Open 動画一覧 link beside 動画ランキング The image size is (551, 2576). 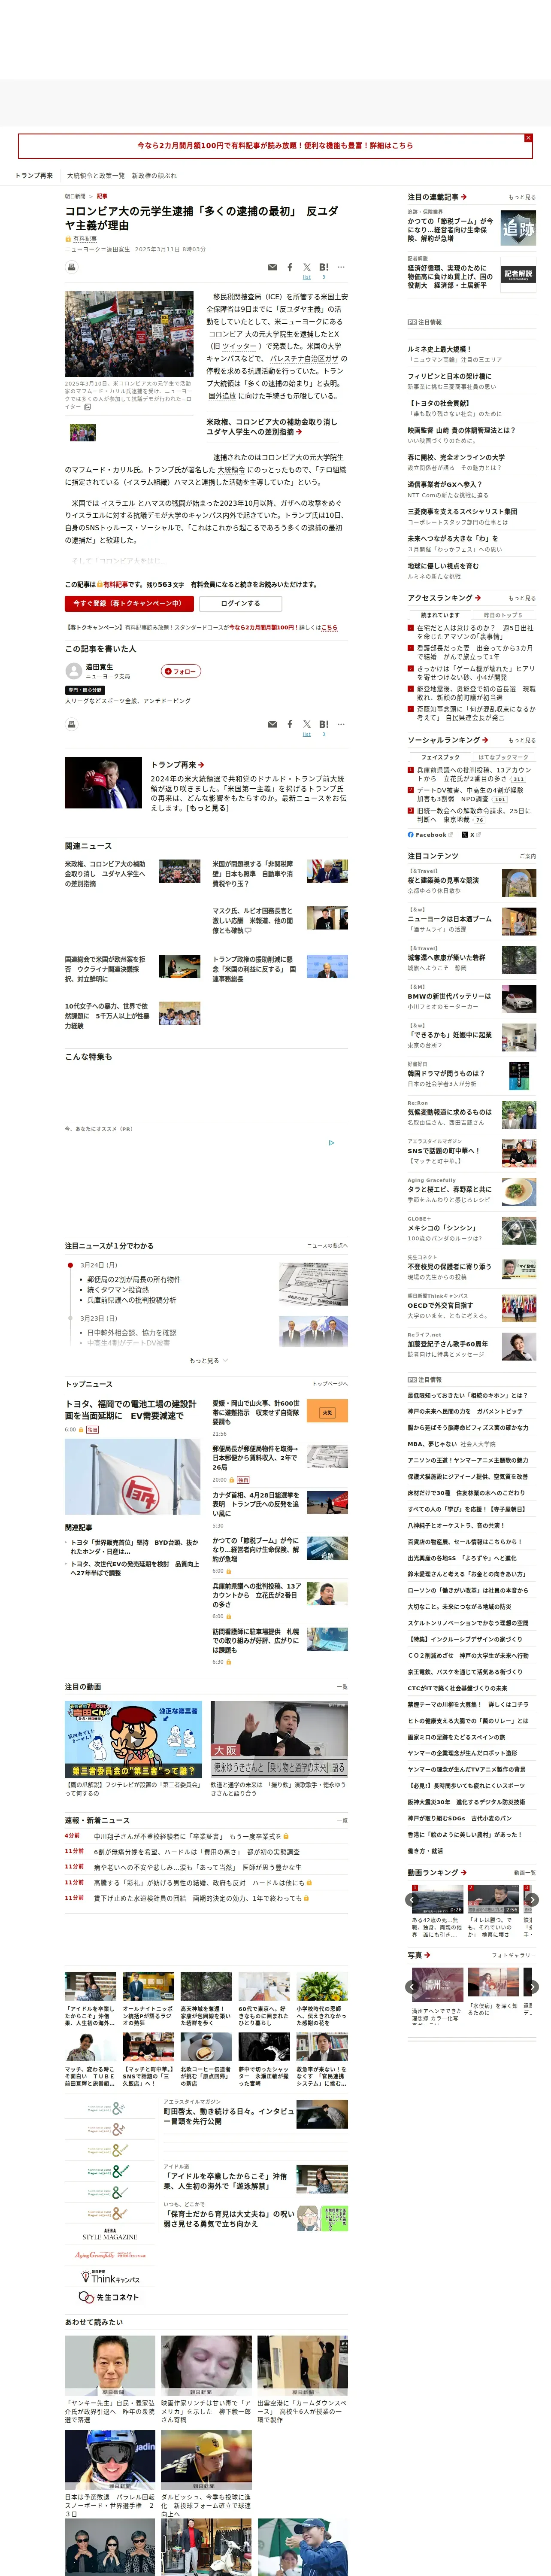point(525,1873)
